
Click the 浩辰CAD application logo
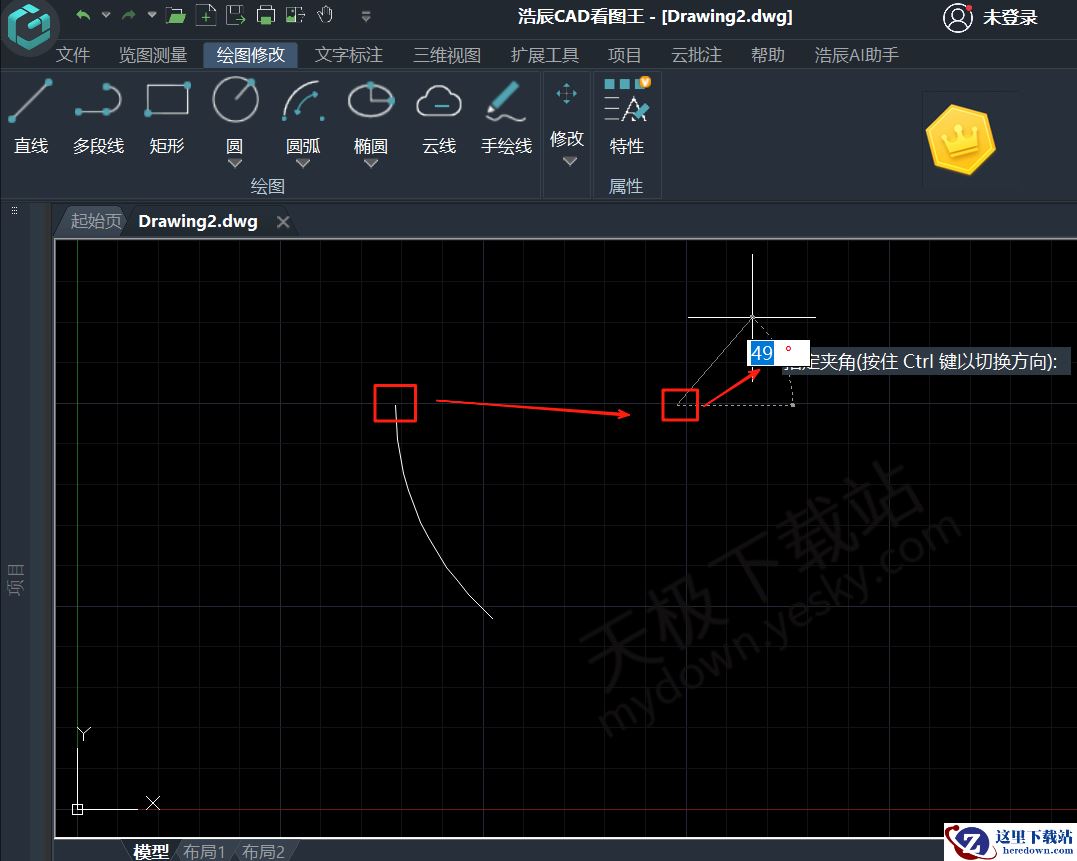coord(29,26)
